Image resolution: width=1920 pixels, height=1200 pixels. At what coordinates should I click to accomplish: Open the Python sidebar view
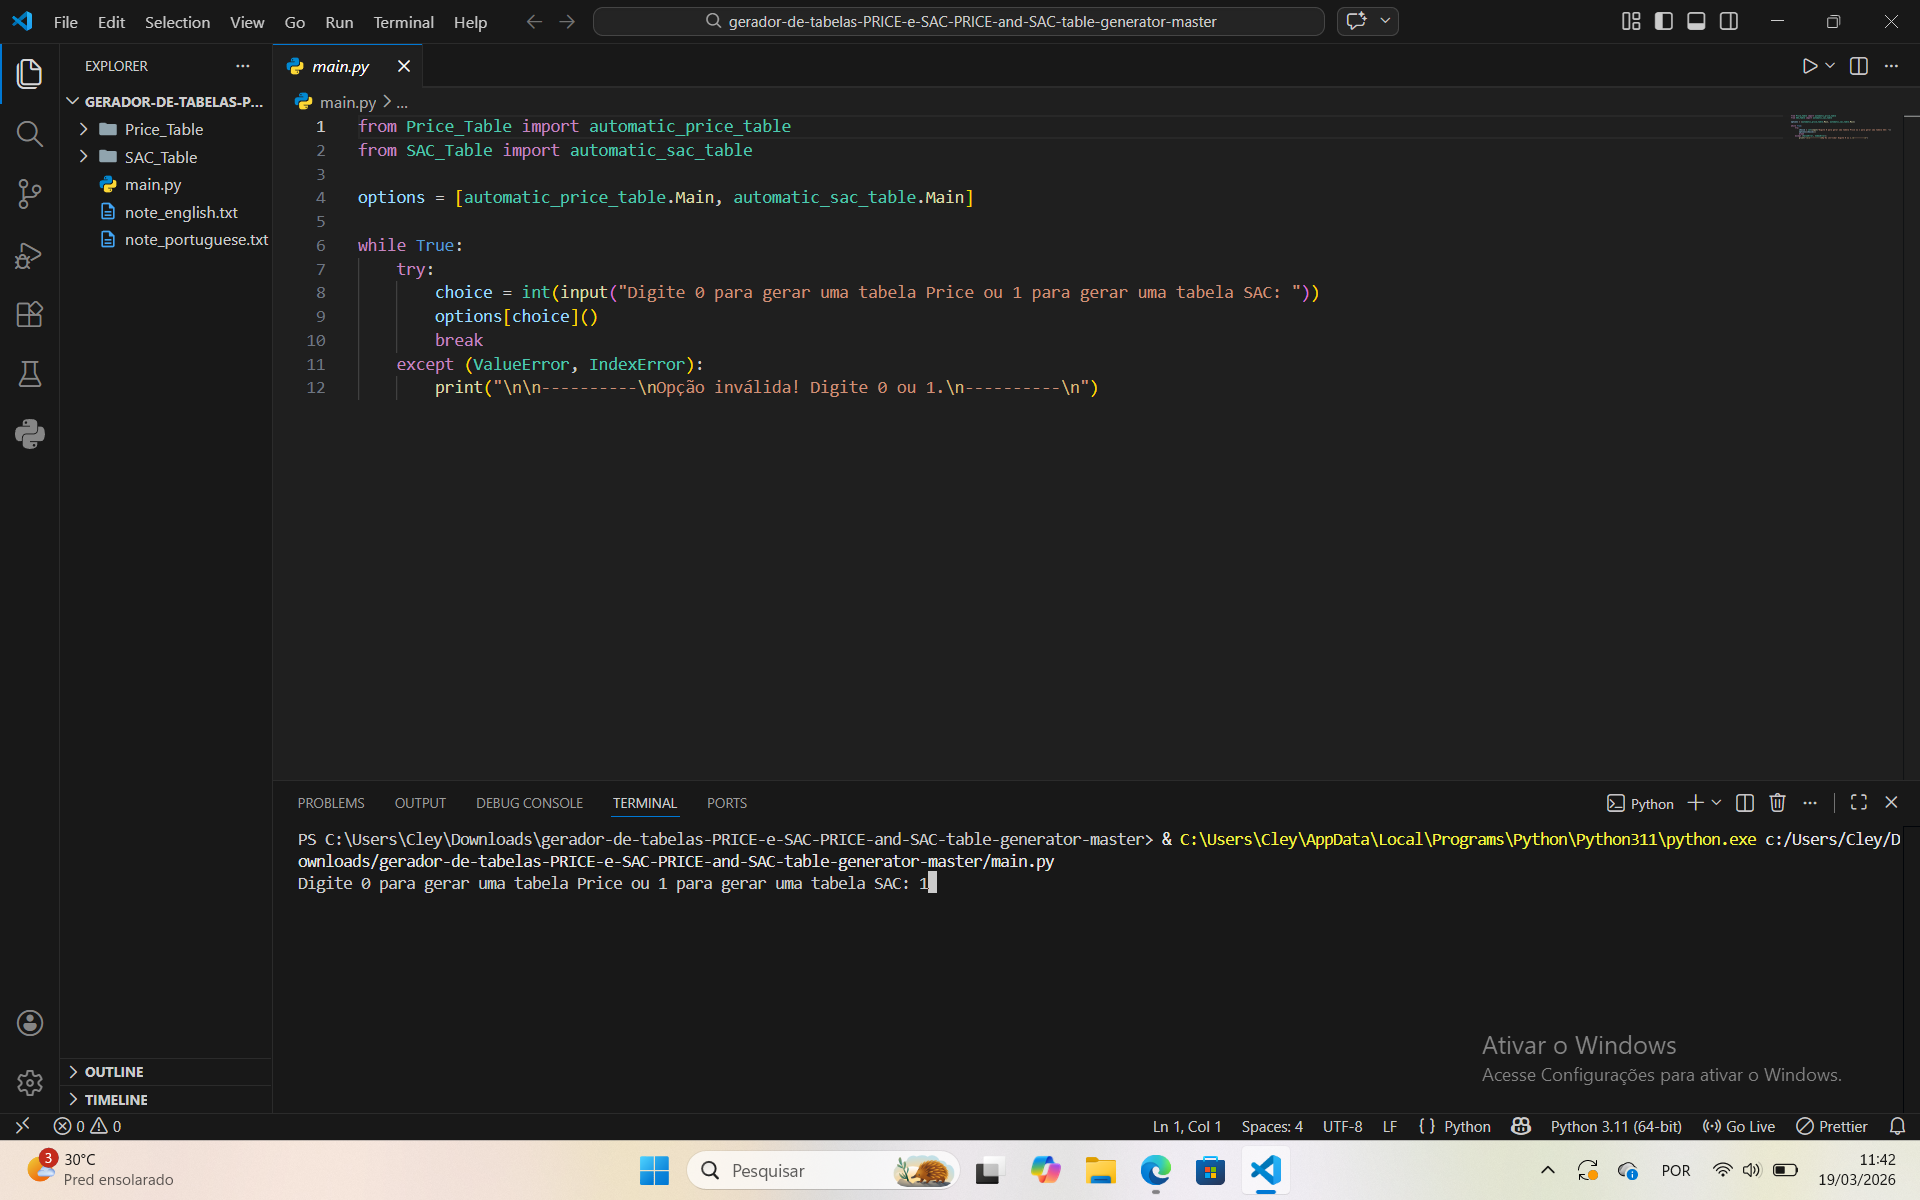pyautogui.click(x=30, y=434)
